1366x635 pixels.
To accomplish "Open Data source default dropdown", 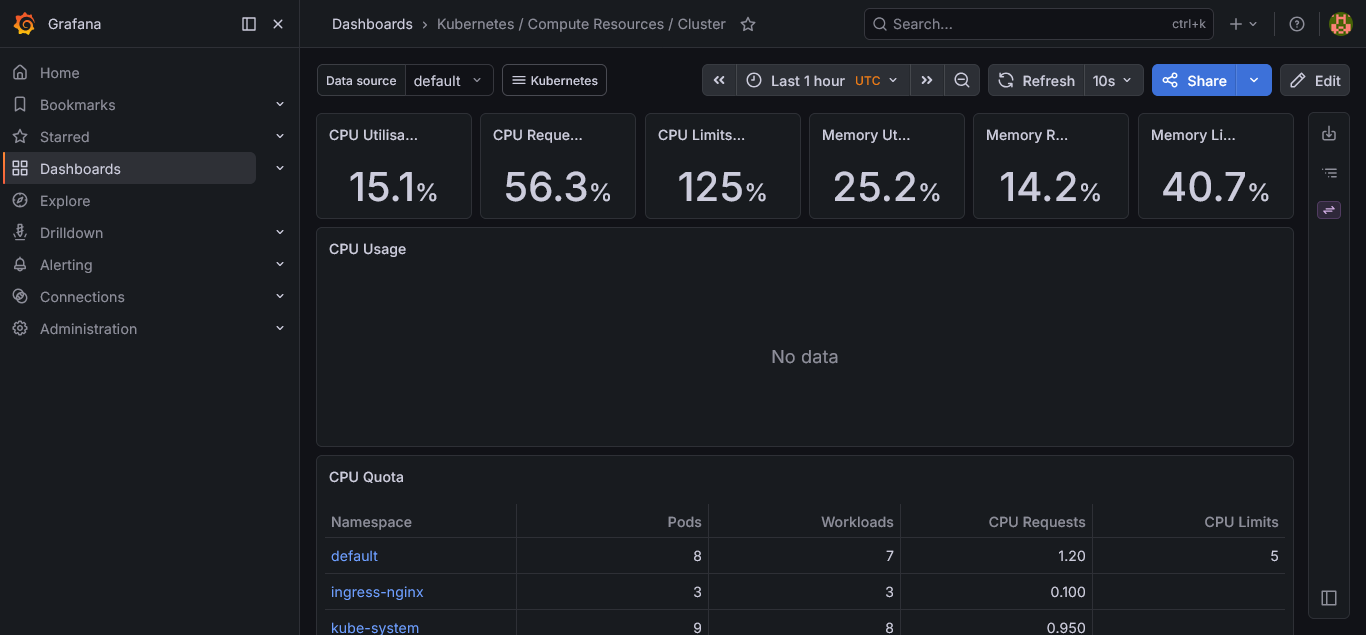I will (449, 81).
